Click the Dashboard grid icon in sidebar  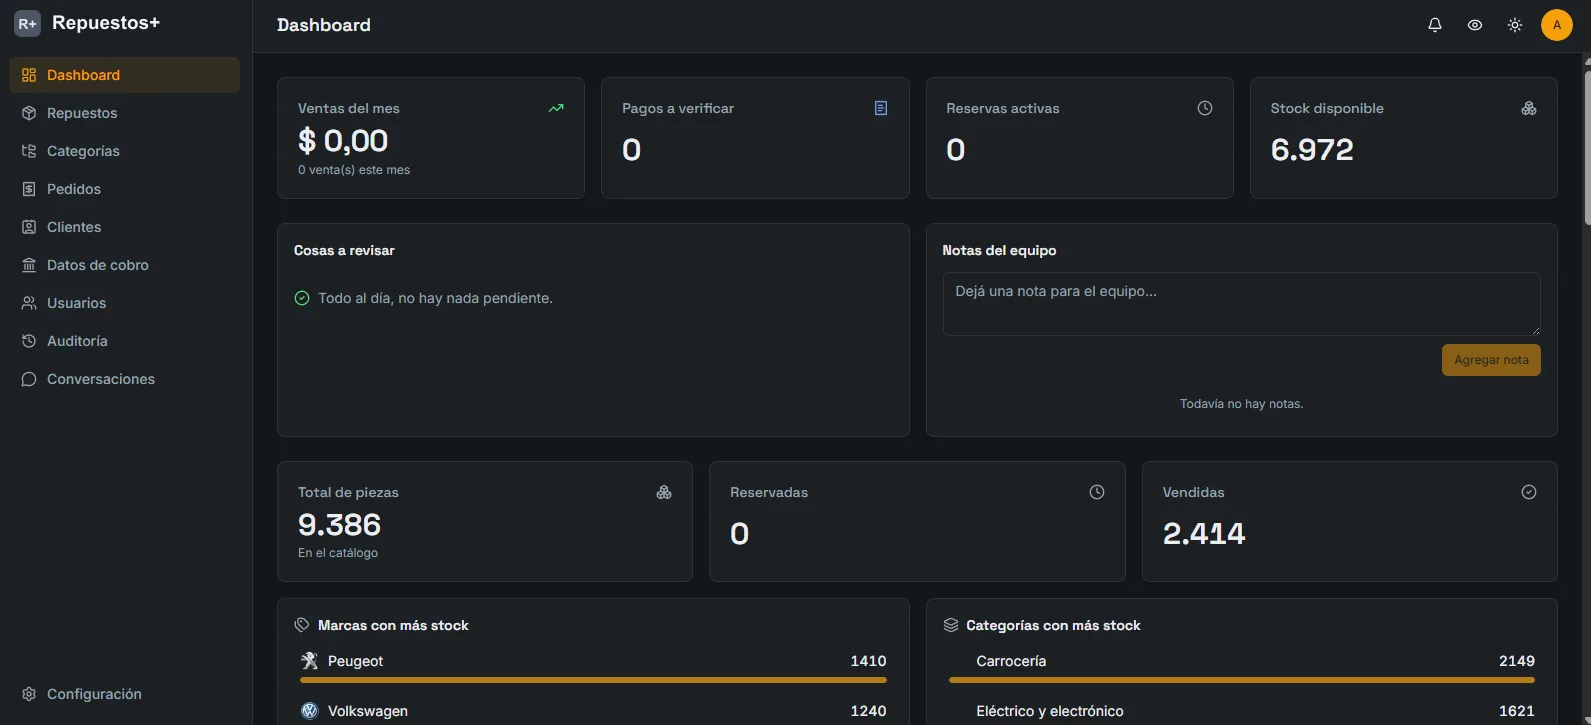pyautogui.click(x=29, y=75)
